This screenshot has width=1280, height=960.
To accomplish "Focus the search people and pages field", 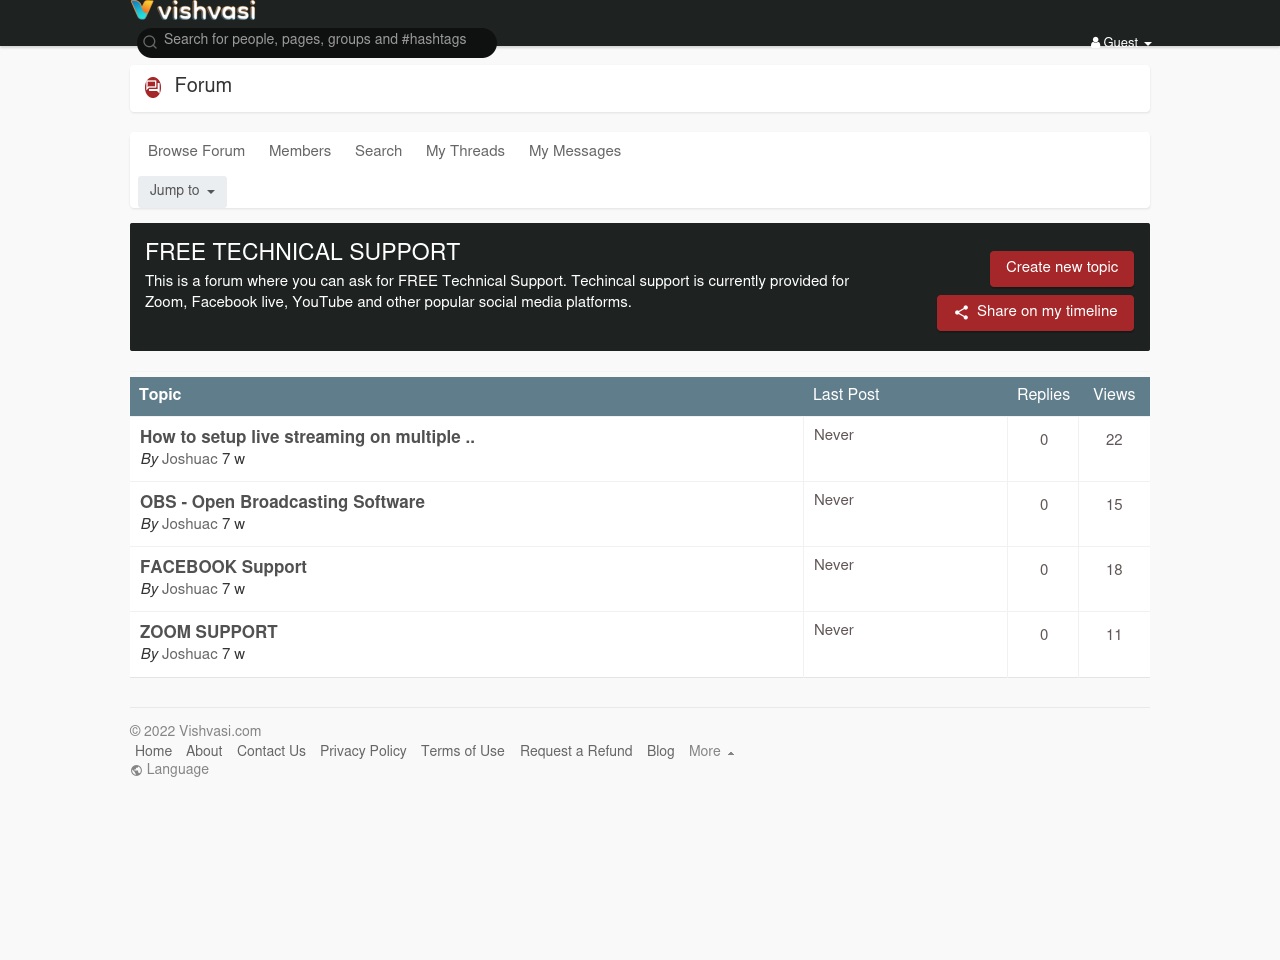I will coord(317,42).
